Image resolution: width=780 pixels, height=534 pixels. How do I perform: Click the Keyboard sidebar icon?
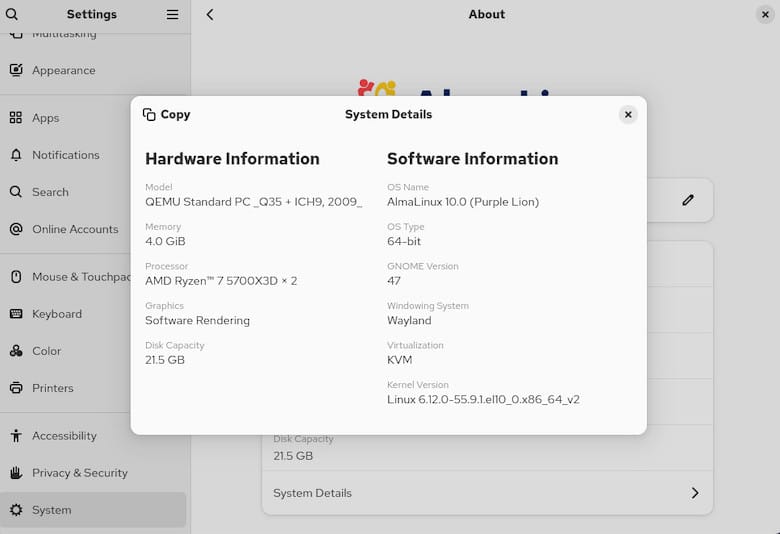(16, 314)
